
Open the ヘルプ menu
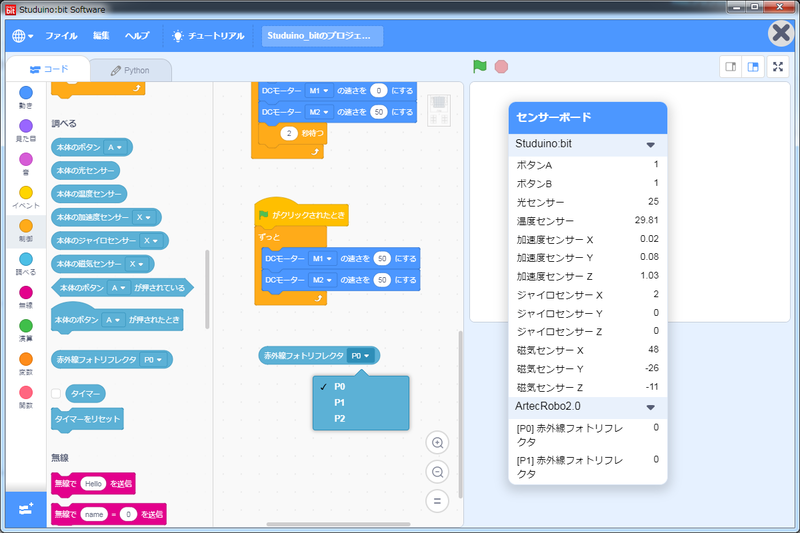click(137, 36)
